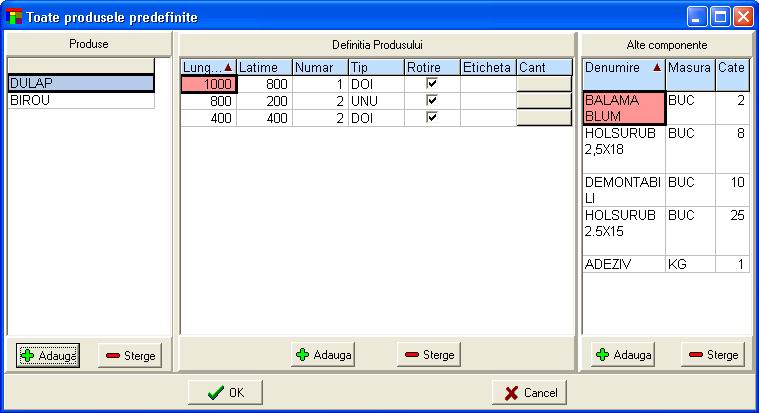
Task: Click the Adauga button under Produse
Action: [48, 355]
